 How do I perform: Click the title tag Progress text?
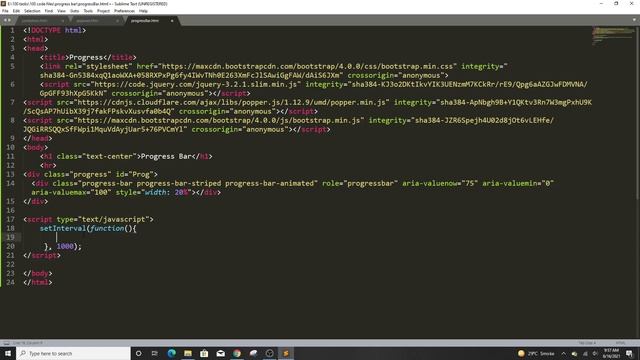(x=86, y=57)
